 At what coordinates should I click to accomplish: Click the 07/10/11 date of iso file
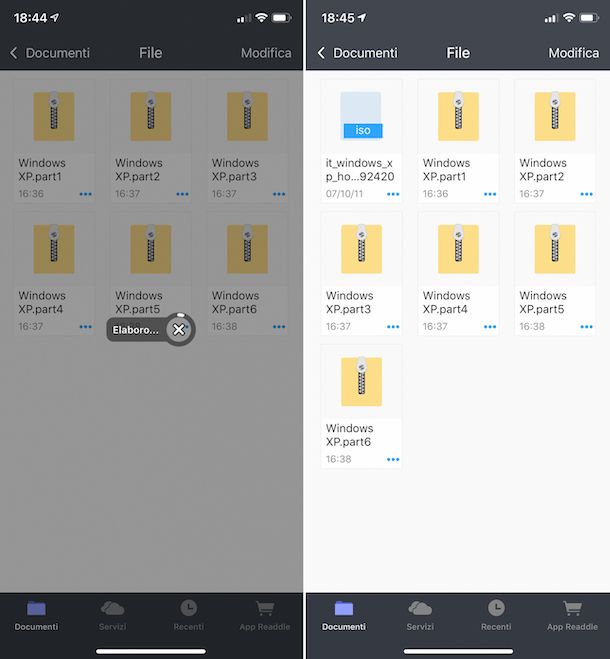tap(344, 194)
